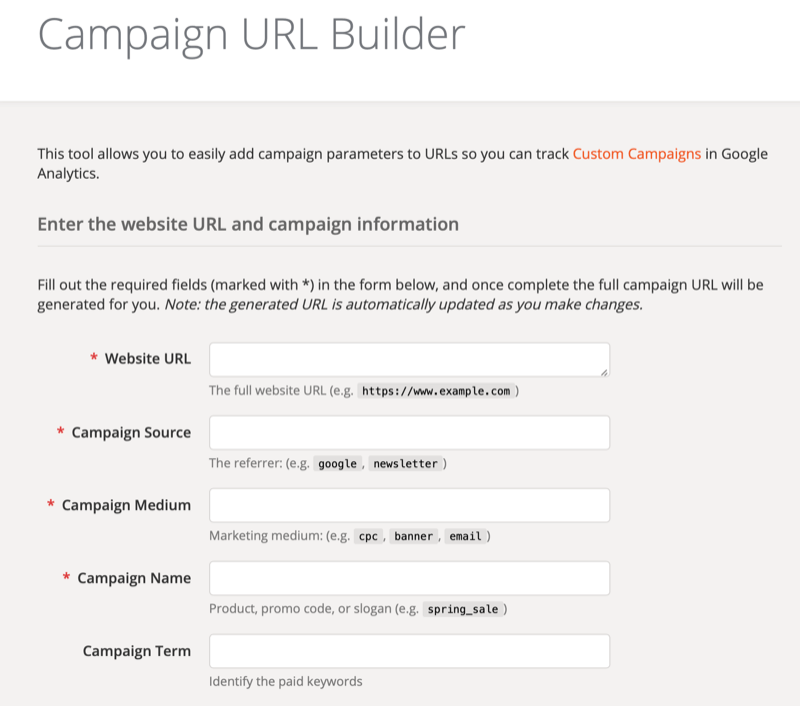Click the Website URL label
800x706 pixels.
point(147,359)
